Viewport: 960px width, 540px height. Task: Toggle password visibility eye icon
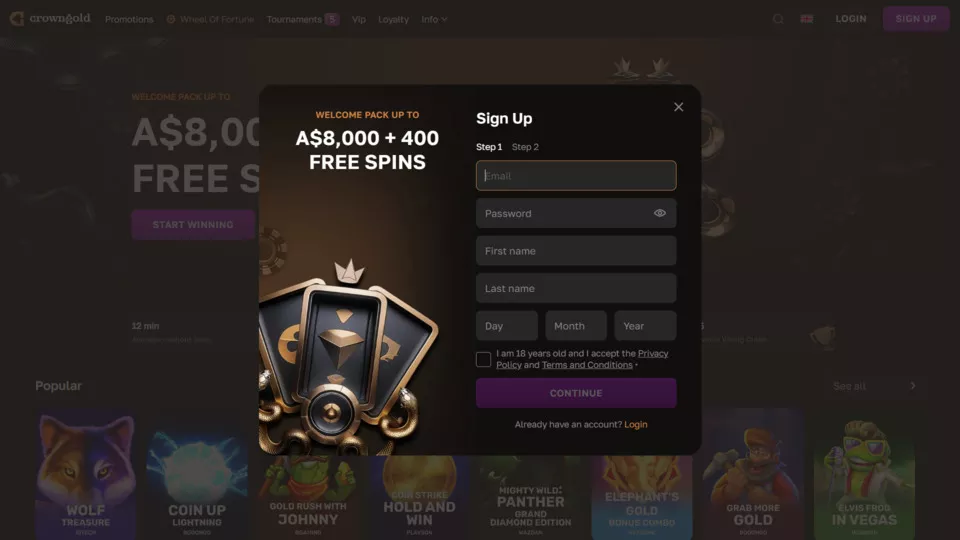(x=659, y=213)
